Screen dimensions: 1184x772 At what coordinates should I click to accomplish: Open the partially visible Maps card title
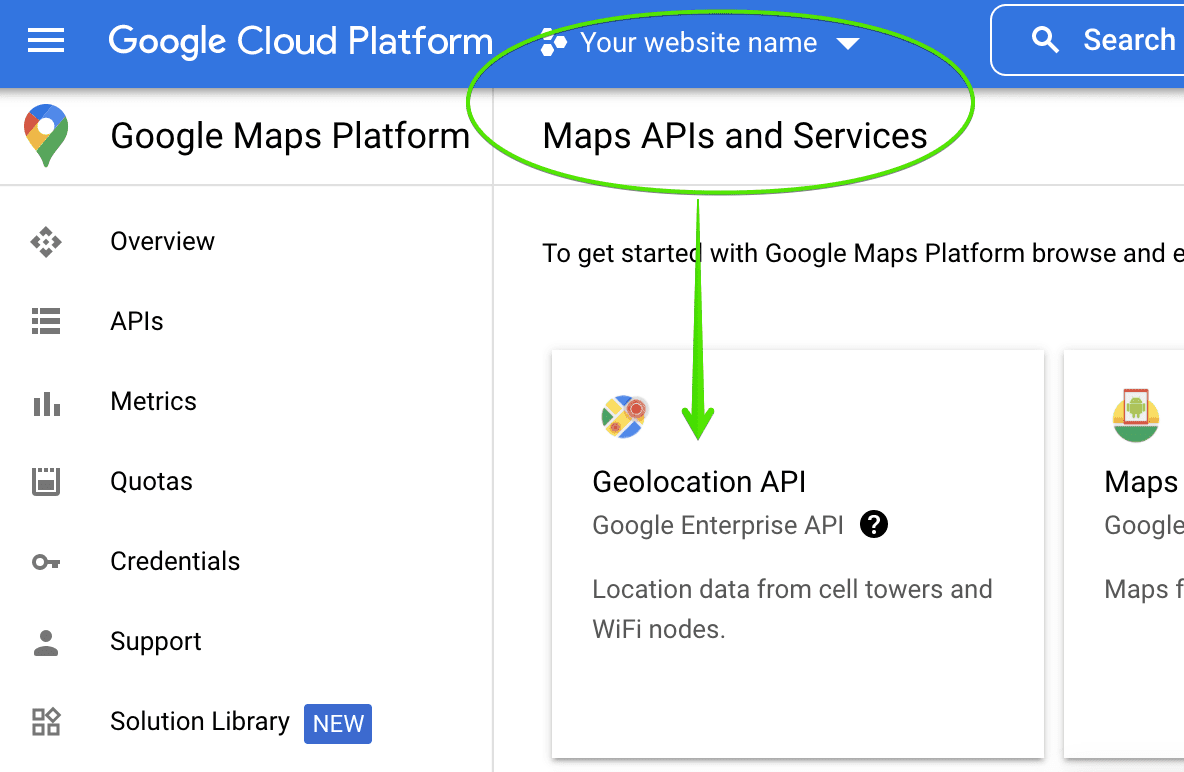click(x=1142, y=482)
